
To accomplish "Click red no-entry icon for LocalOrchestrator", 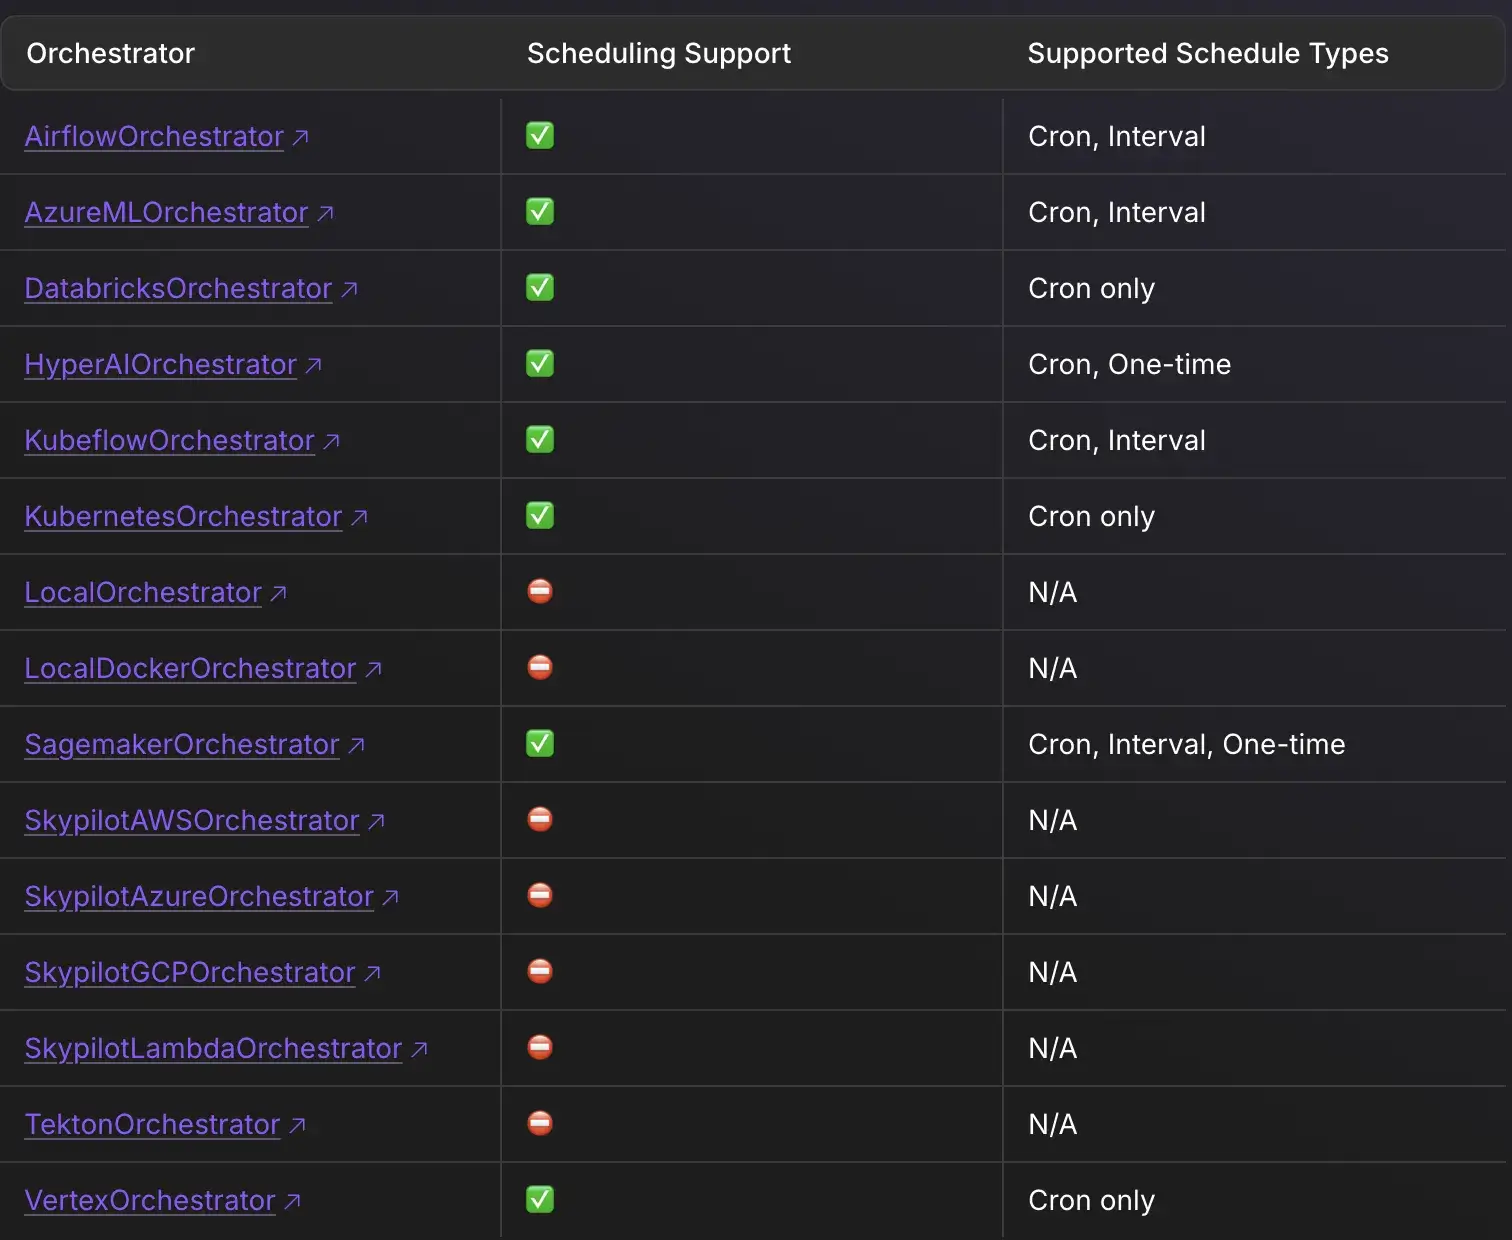I will click(x=540, y=592).
